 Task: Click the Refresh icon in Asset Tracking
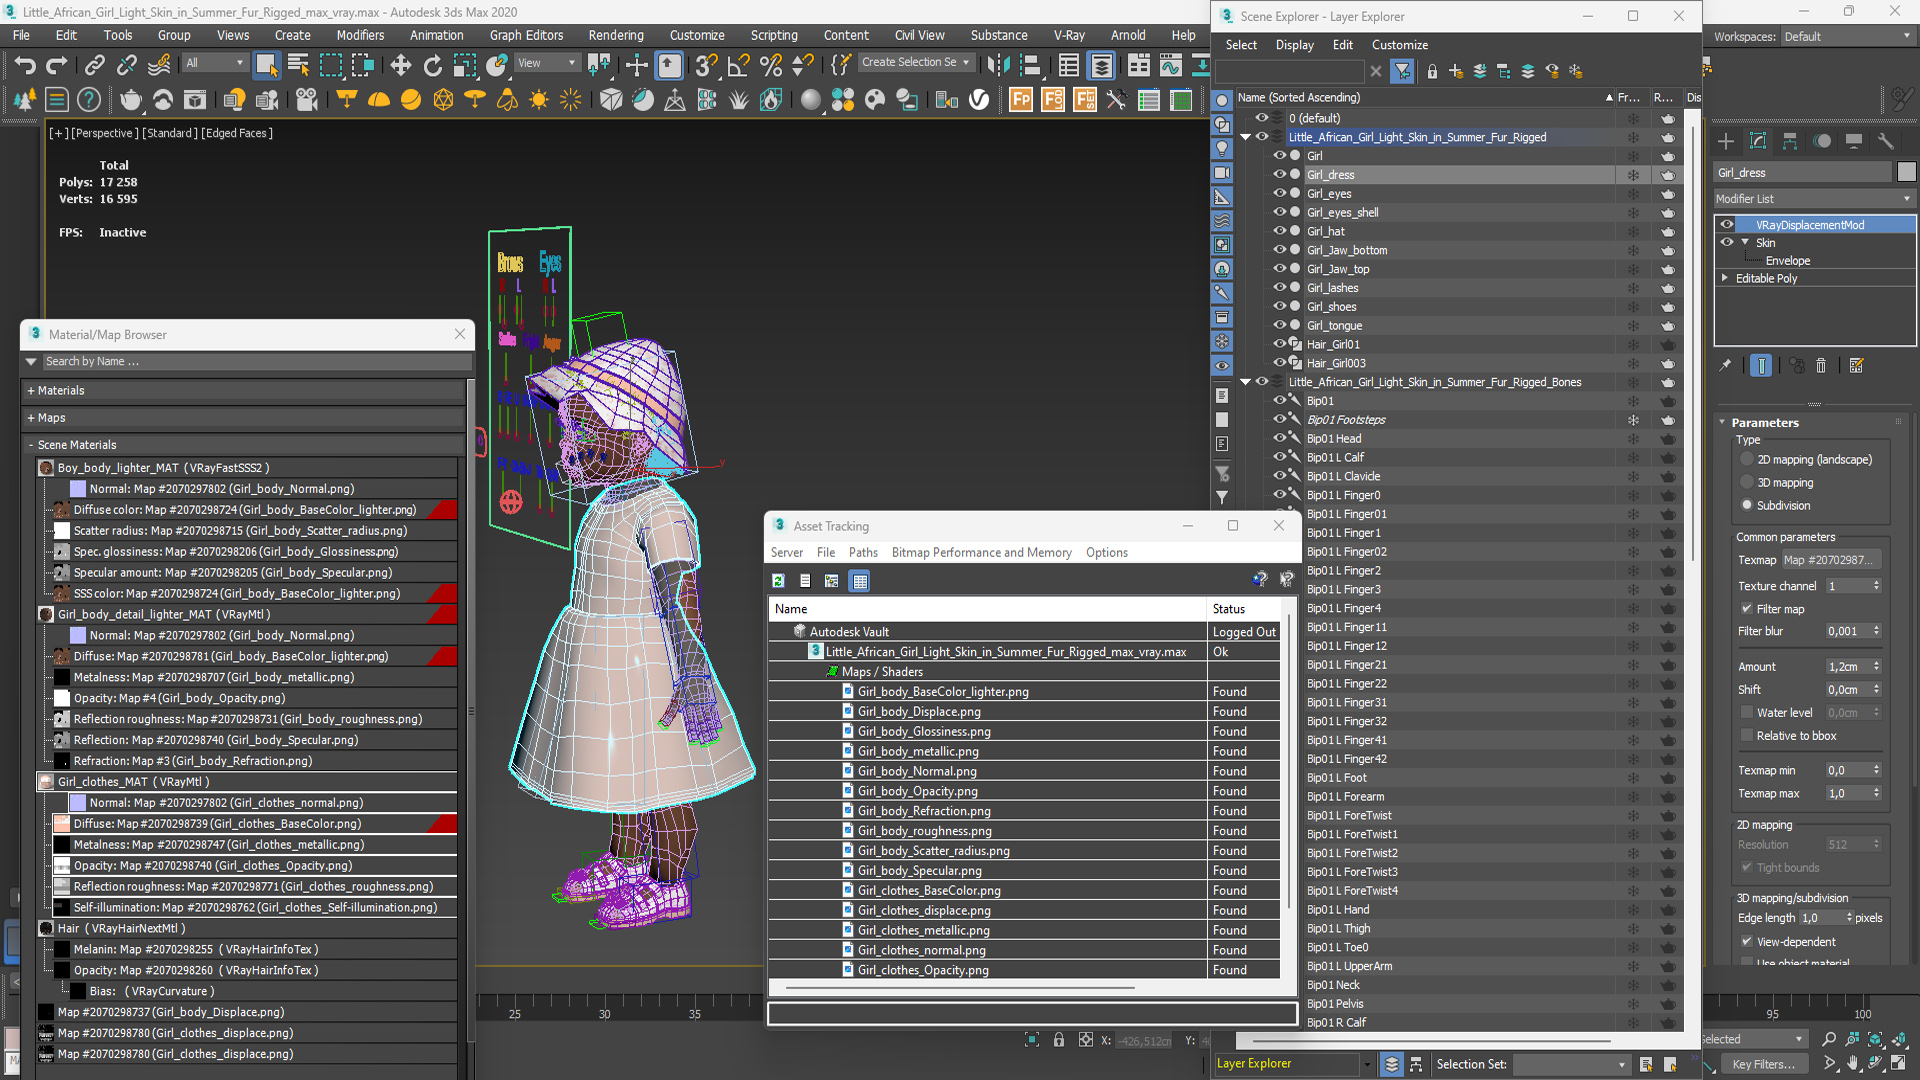(x=778, y=581)
